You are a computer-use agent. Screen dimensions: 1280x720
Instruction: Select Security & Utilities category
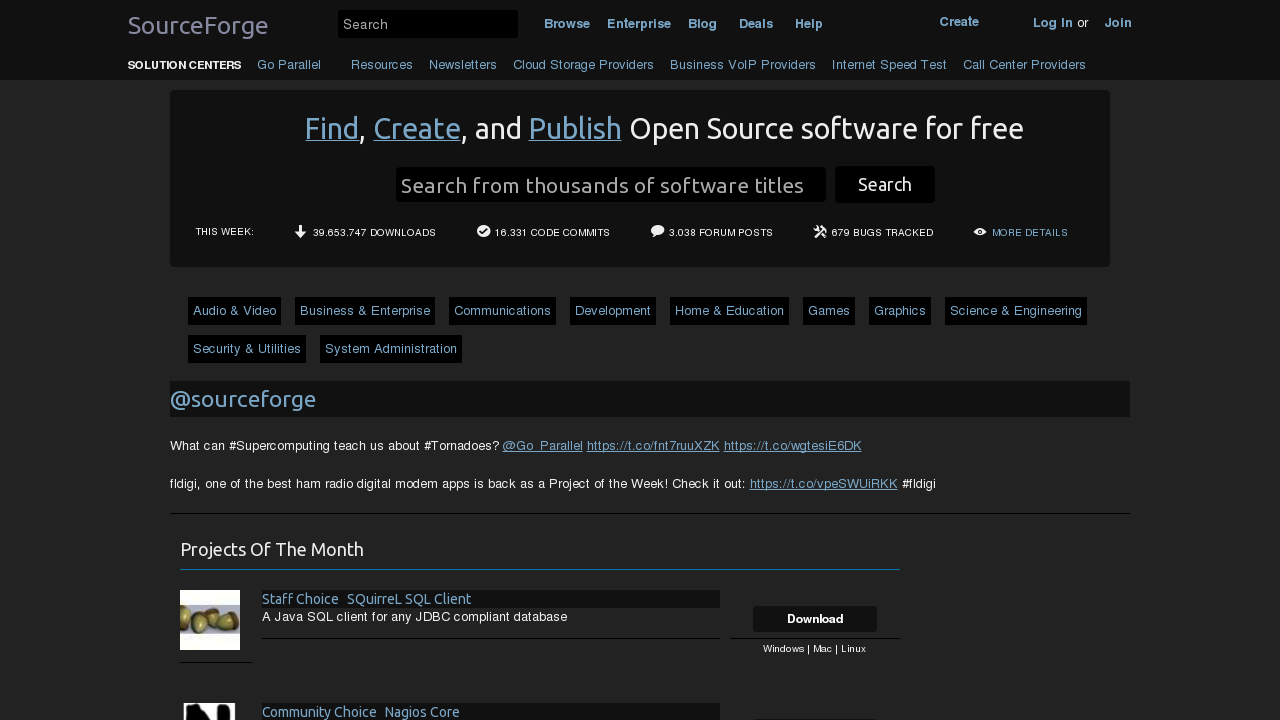click(x=247, y=349)
